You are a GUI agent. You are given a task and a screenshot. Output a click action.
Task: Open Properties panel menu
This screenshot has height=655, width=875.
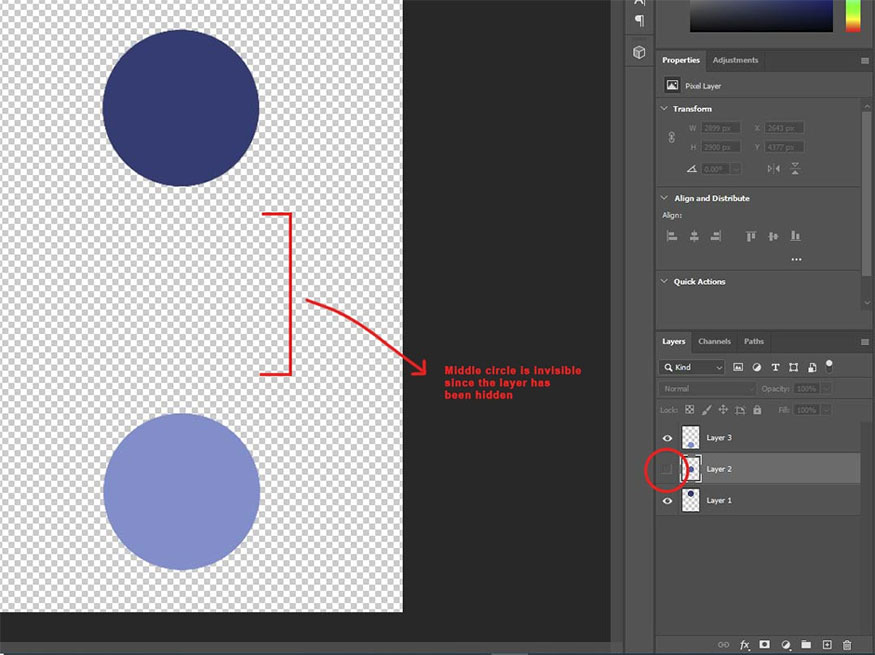coord(864,60)
